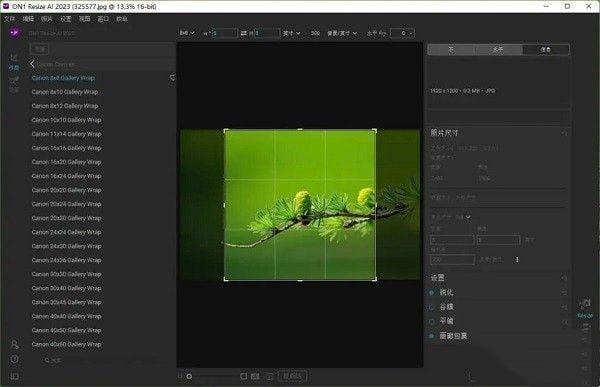Click the height field in 照片尺寸 panel
The image size is (600, 387).
click(x=498, y=240)
